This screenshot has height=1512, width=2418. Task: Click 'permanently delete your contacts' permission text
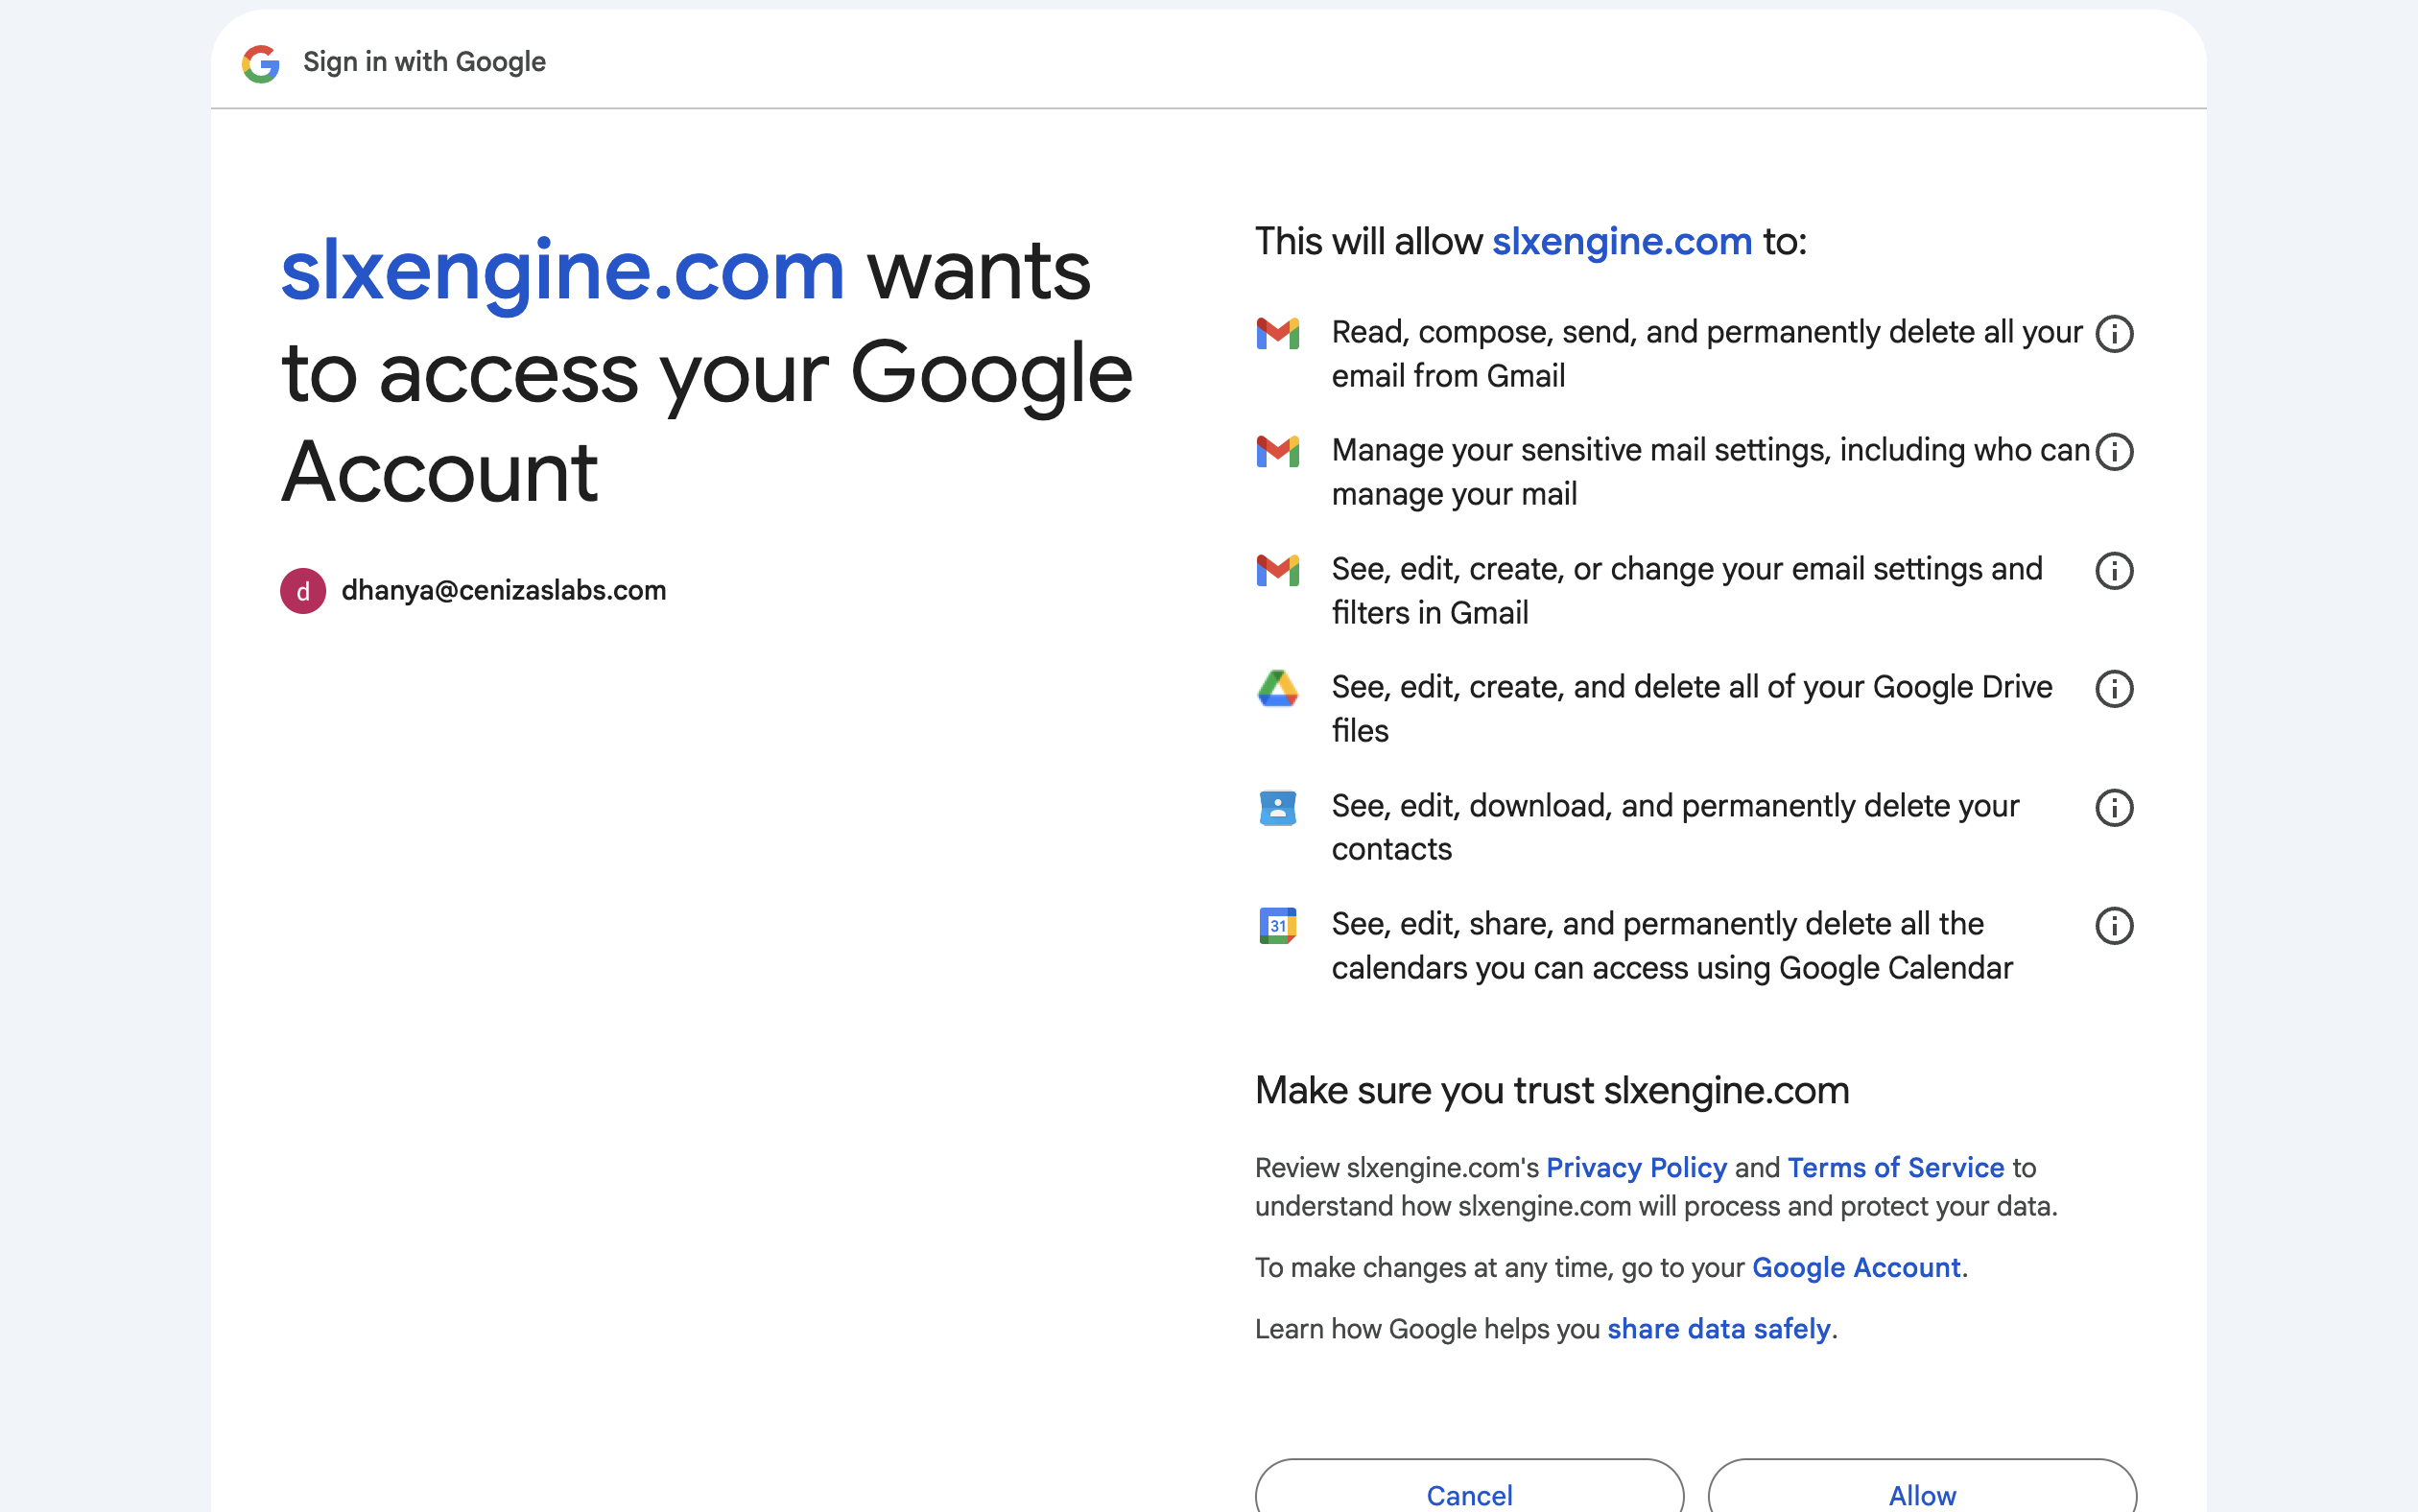[x=1675, y=827]
